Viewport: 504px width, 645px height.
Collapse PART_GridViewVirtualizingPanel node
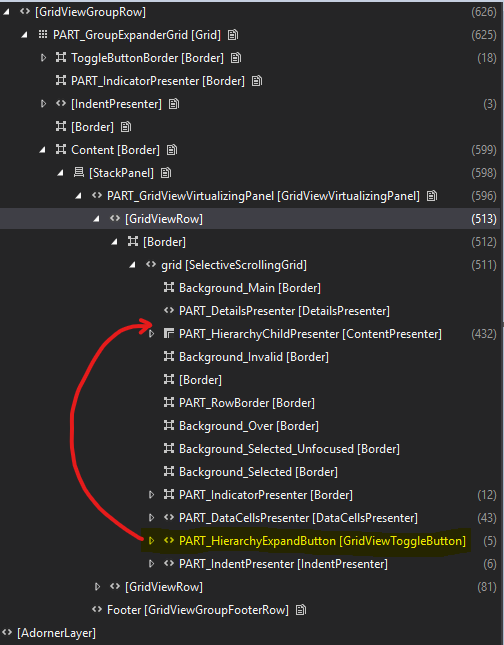pos(79,196)
